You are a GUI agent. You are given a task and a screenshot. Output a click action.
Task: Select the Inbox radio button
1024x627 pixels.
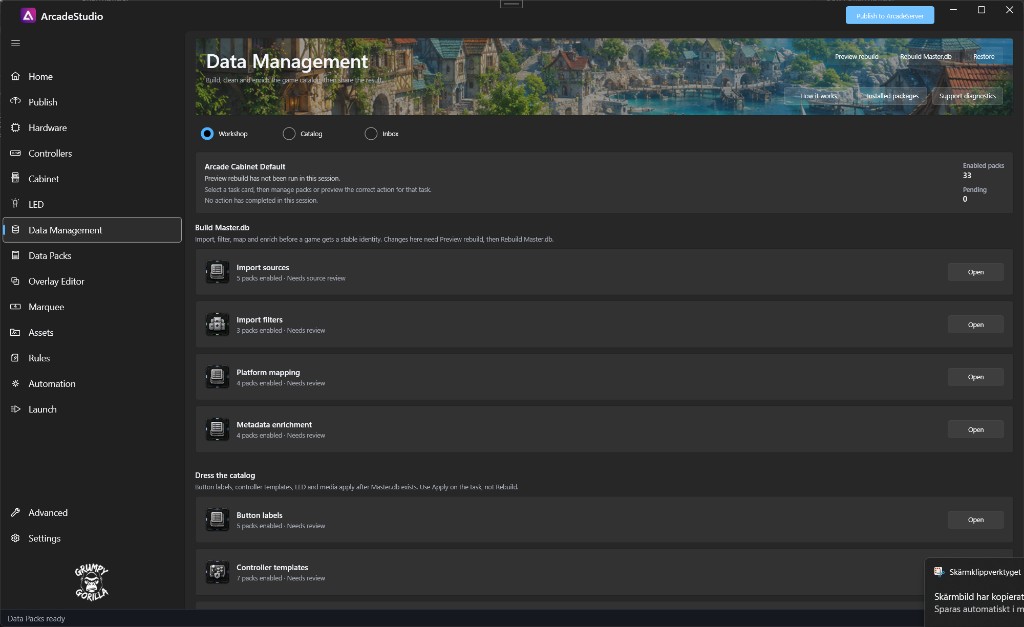click(x=371, y=133)
